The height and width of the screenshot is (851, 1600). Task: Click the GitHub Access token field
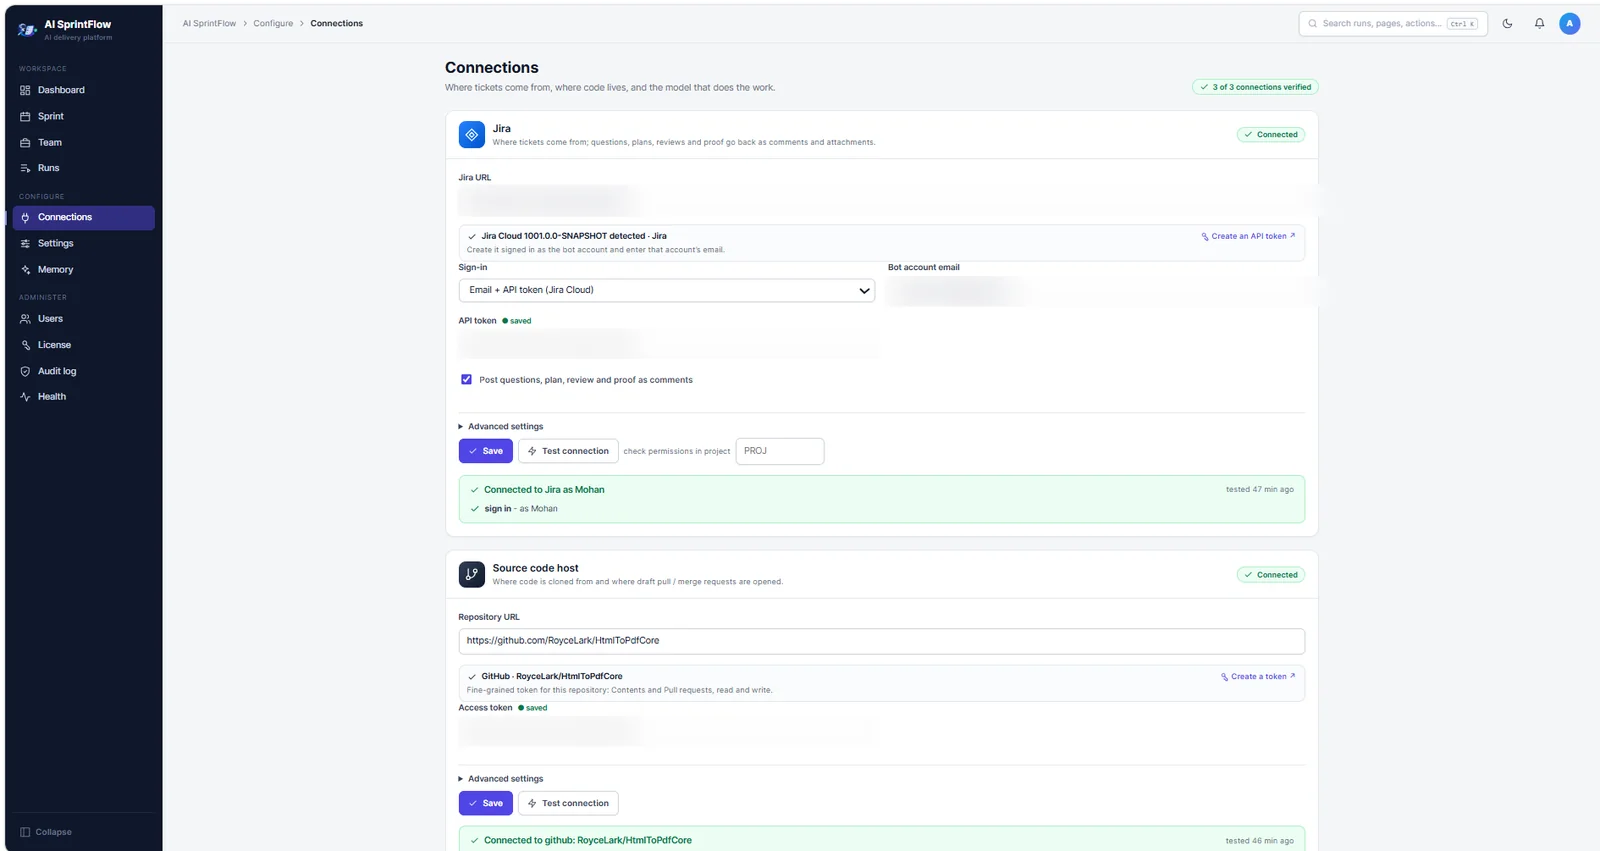pos(668,731)
